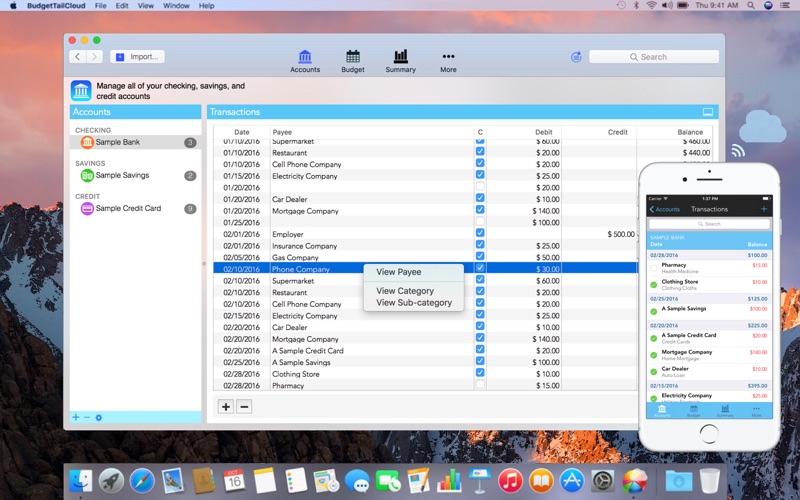Toggle the Transactions panel display icon
This screenshot has width=800, height=500.
[x=708, y=112]
